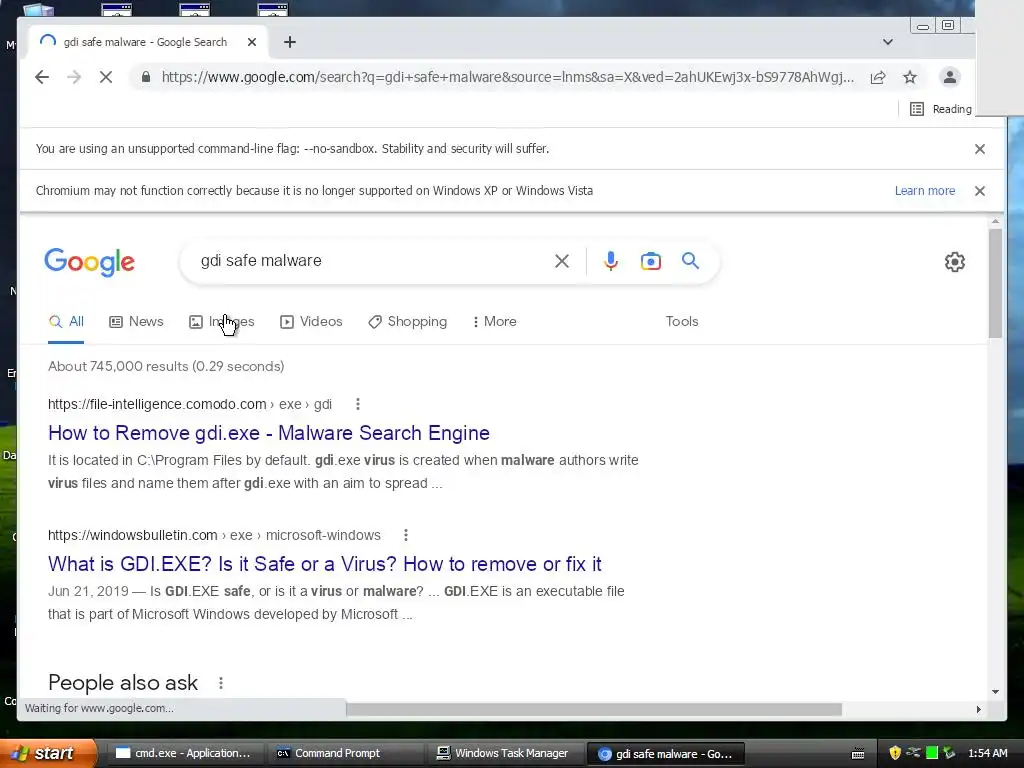The height and width of the screenshot is (768, 1024).
Task: Open the Chrome profile avatar menu
Action: (950, 77)
